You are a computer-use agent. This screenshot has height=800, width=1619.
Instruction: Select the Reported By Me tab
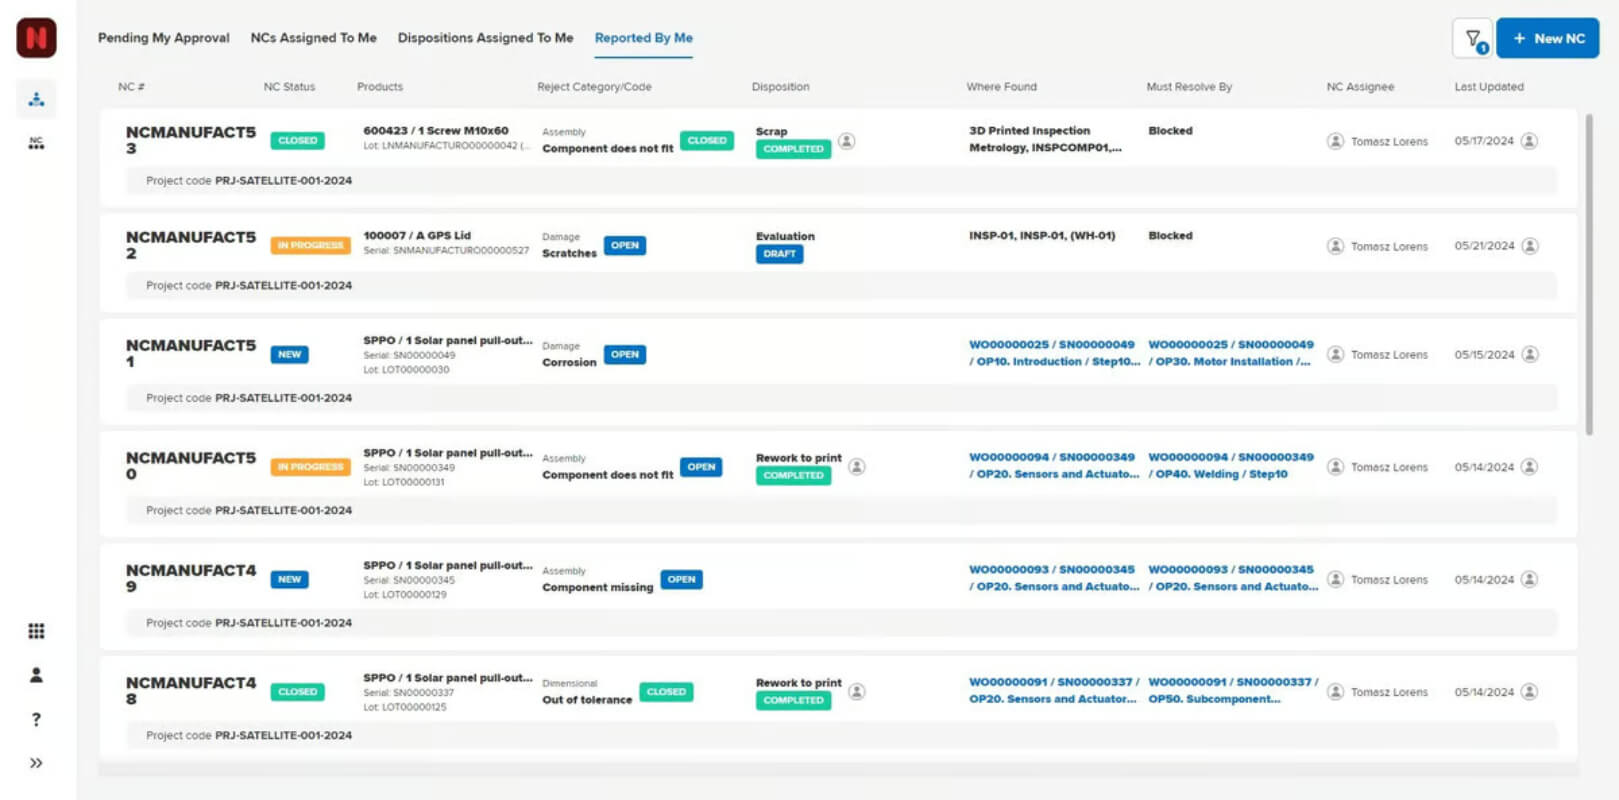tap(643, 38)
